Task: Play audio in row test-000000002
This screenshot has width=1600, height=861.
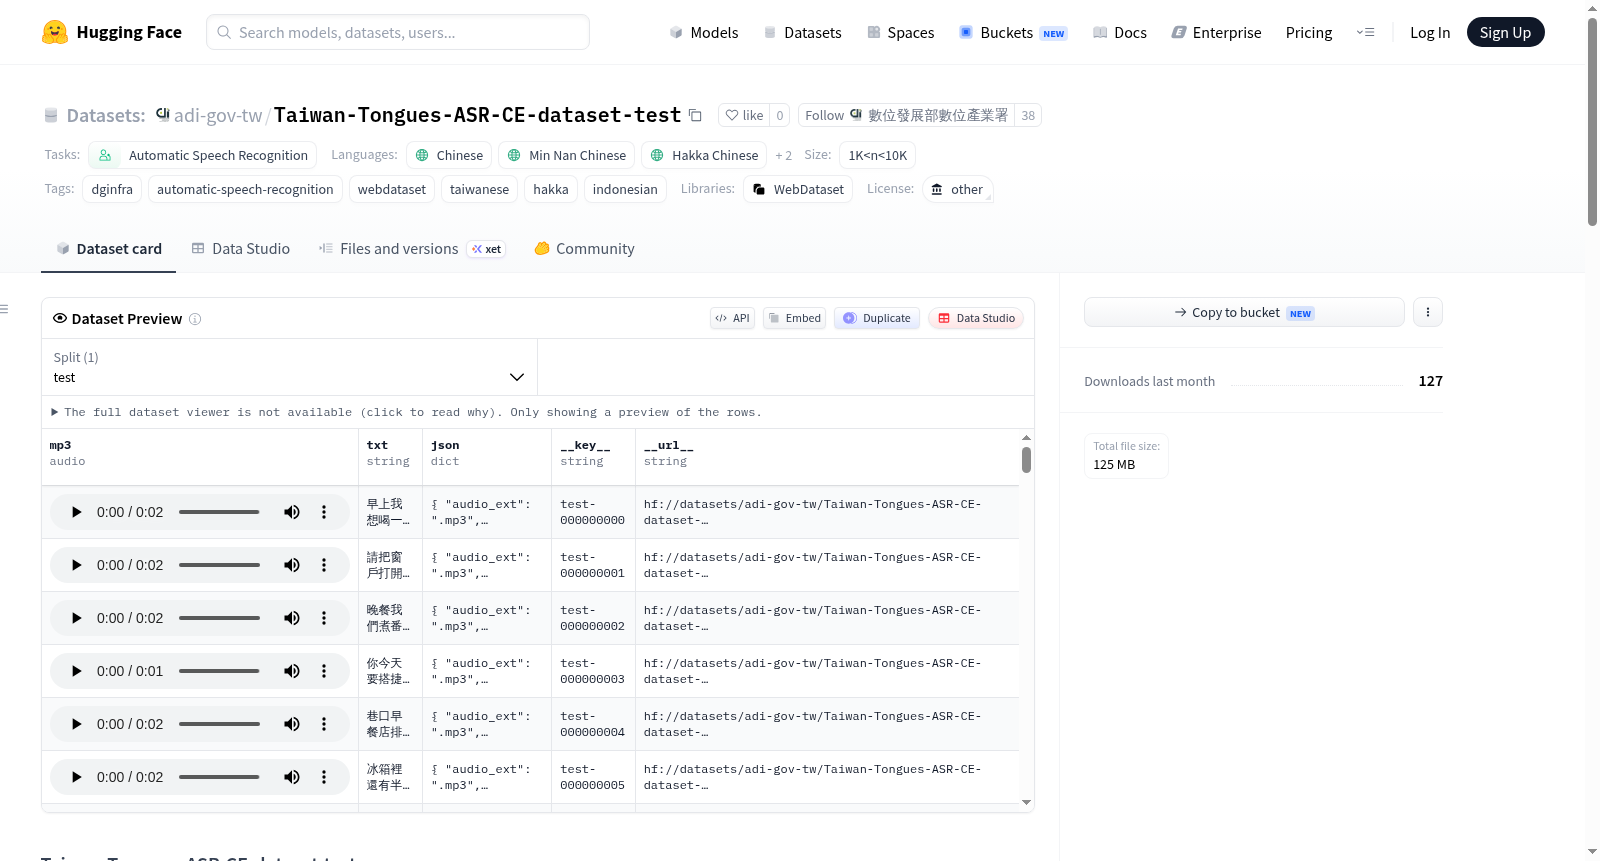Action: coord(77,618)
